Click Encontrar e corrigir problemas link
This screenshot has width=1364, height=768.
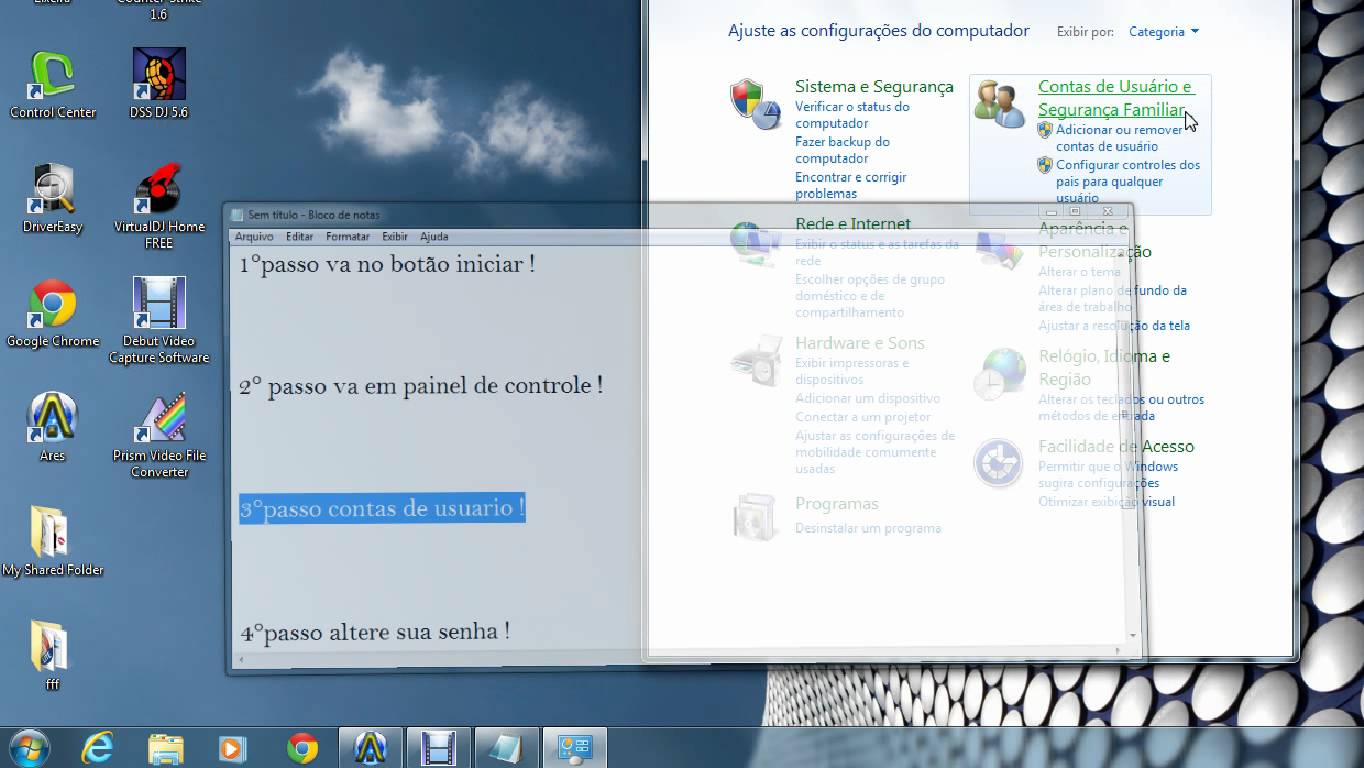[850, 185]
